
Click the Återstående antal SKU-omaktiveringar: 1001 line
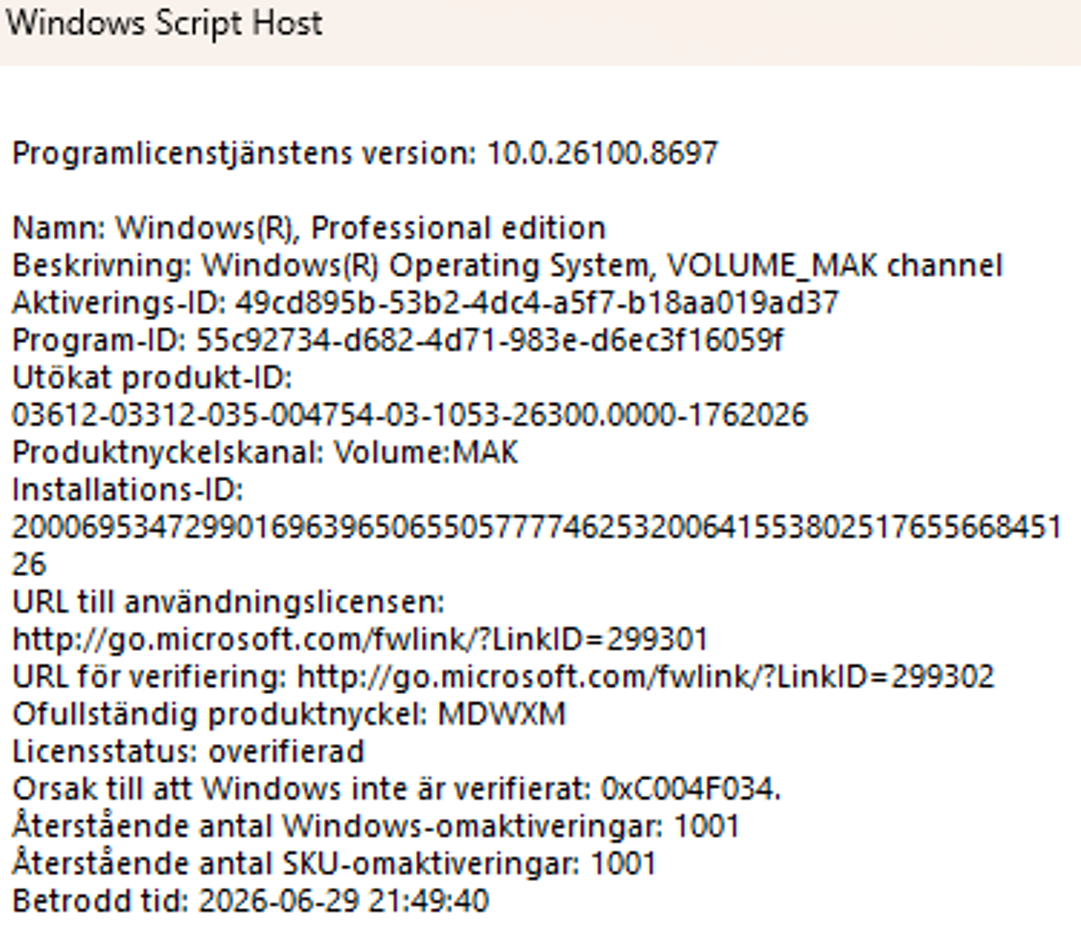click(x=334, y=864)
